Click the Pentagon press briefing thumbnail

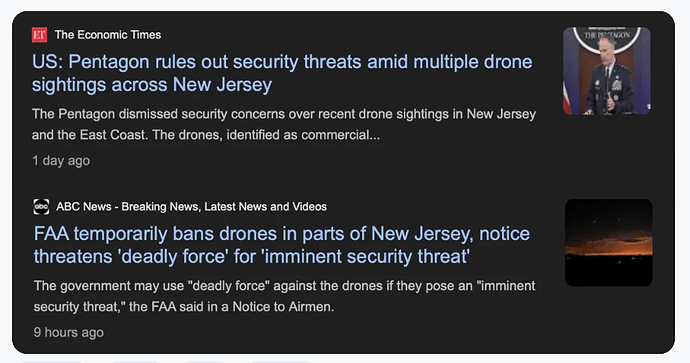coord(607,71)
